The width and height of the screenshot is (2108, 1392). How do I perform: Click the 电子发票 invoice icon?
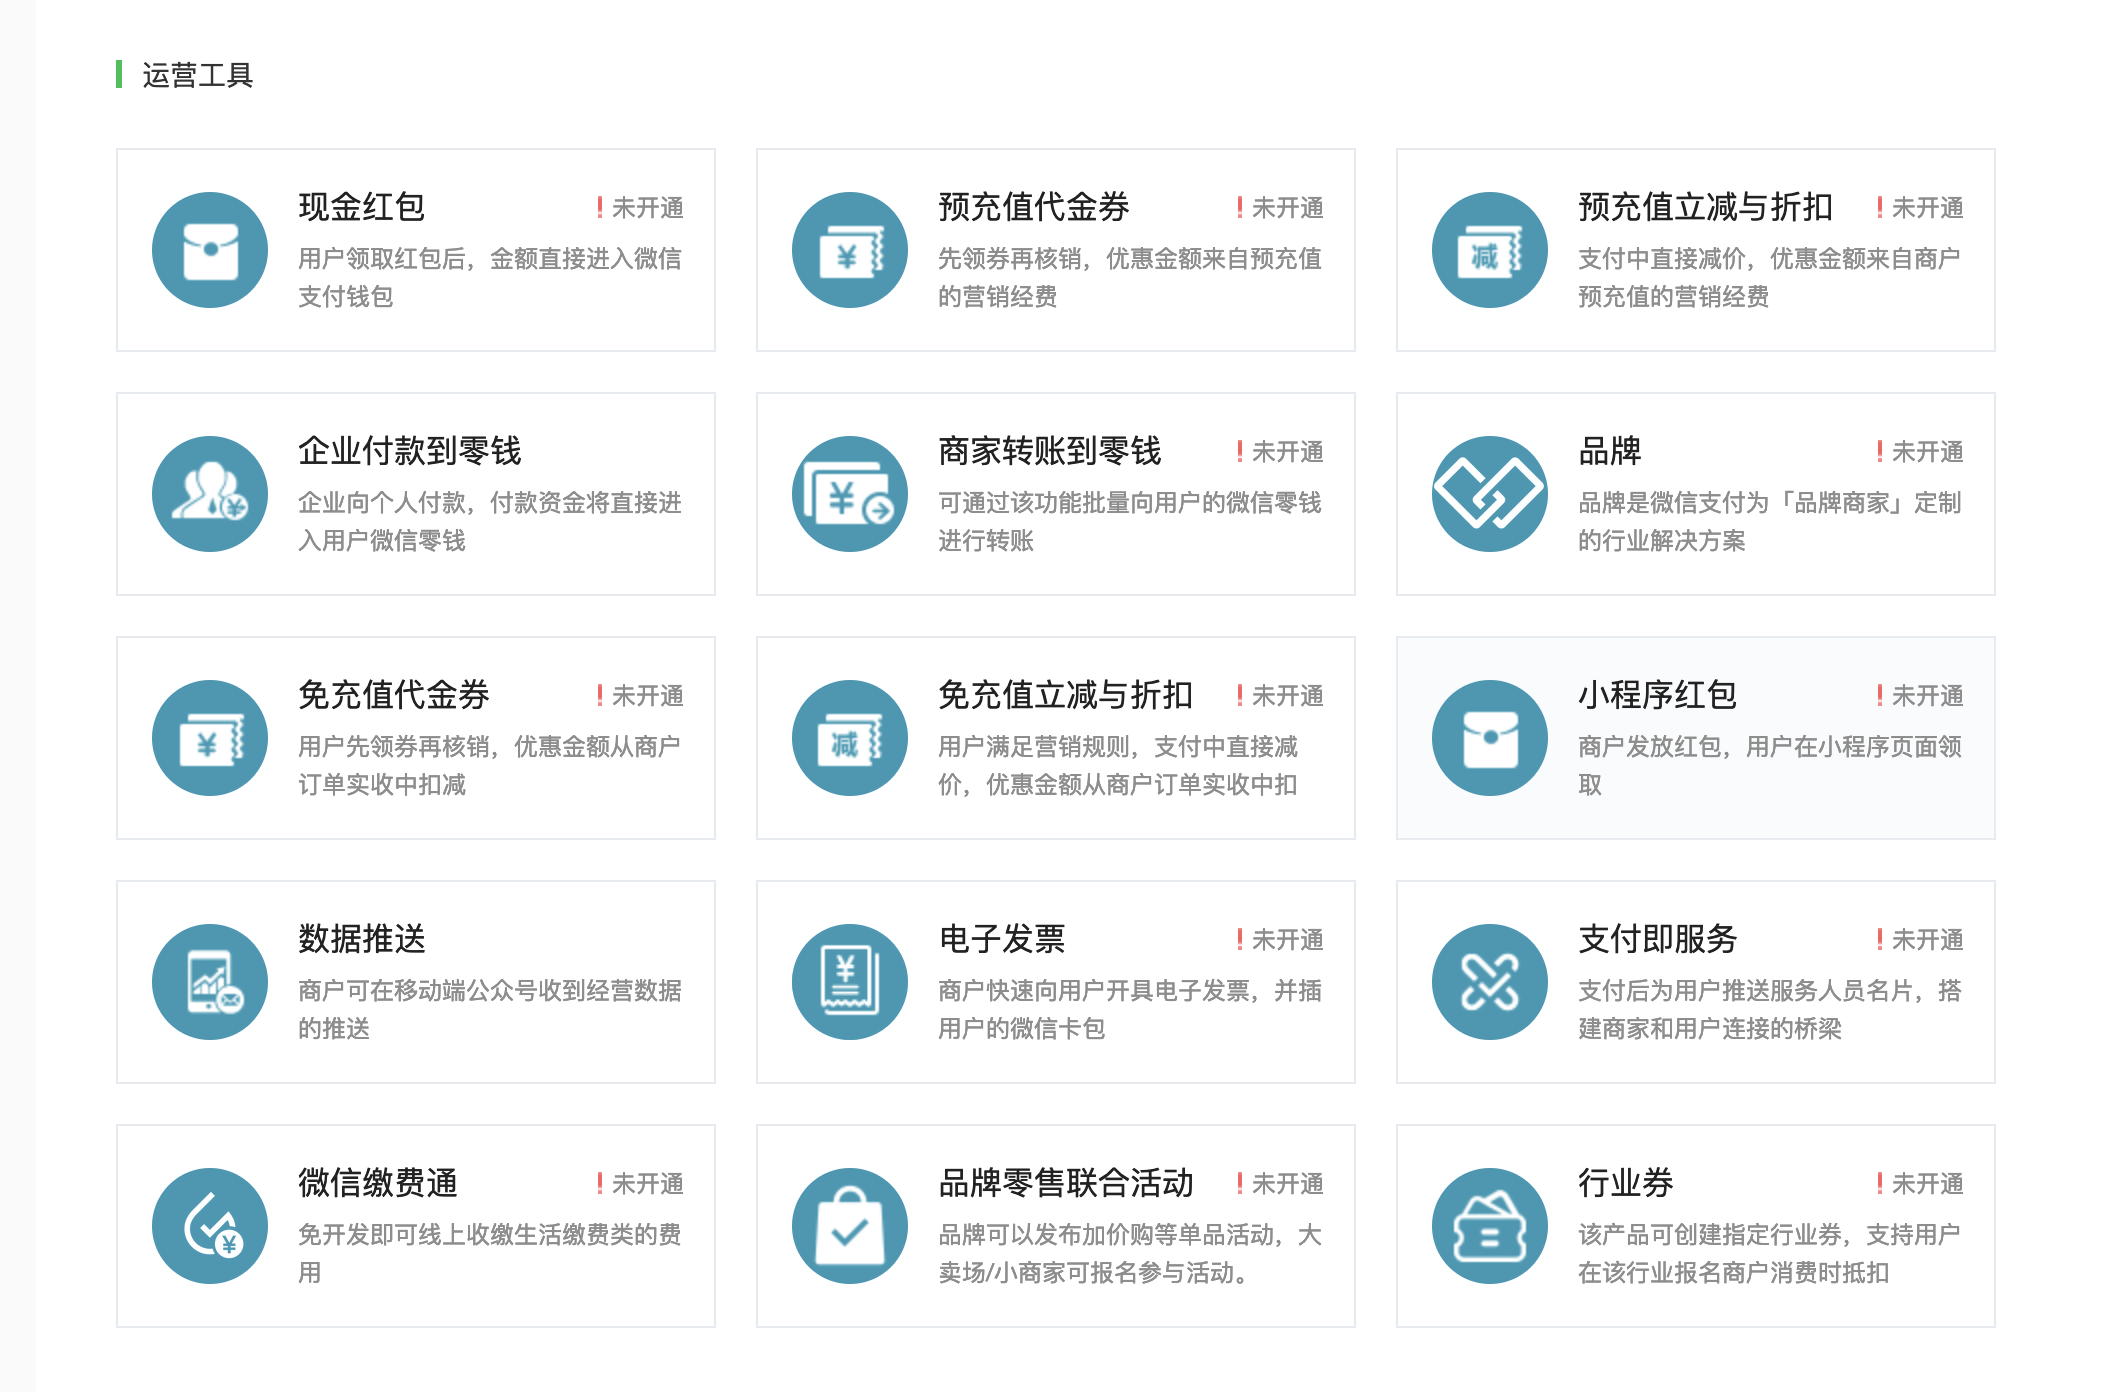850,982
